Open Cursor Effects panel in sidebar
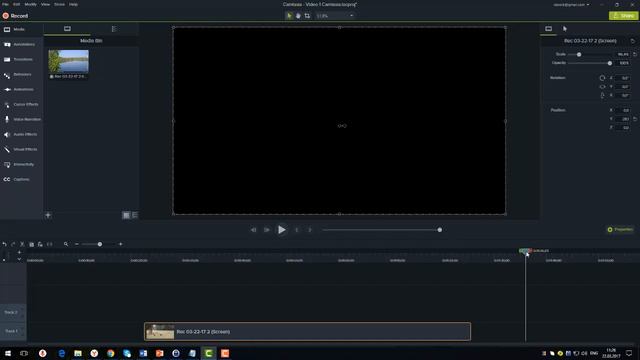The width and height of the screenshot is (640, 360). coord(21,104)
